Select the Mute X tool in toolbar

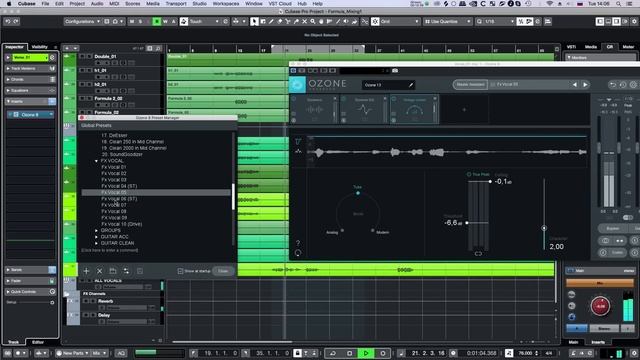pos(304,22)
